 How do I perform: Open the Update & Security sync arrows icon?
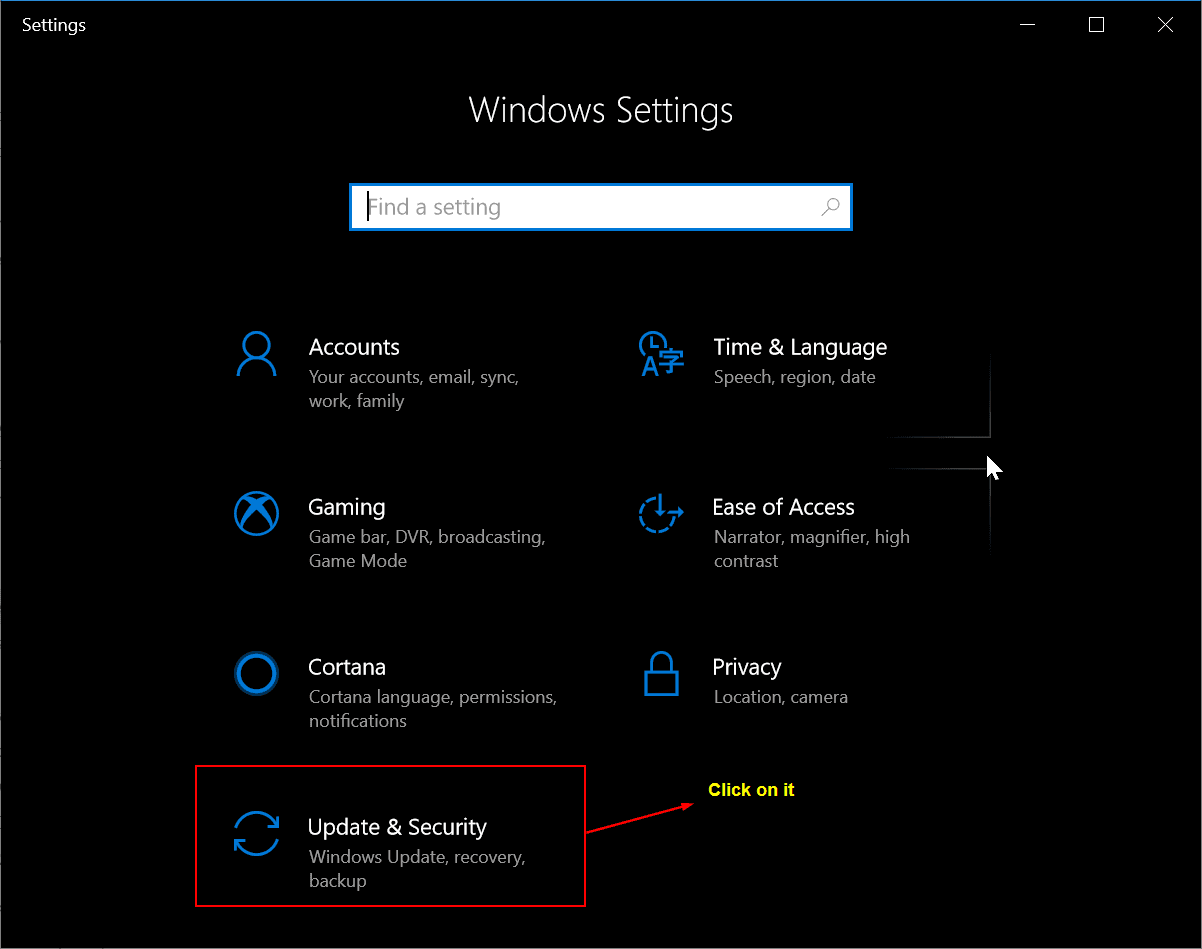coord(256,833)
